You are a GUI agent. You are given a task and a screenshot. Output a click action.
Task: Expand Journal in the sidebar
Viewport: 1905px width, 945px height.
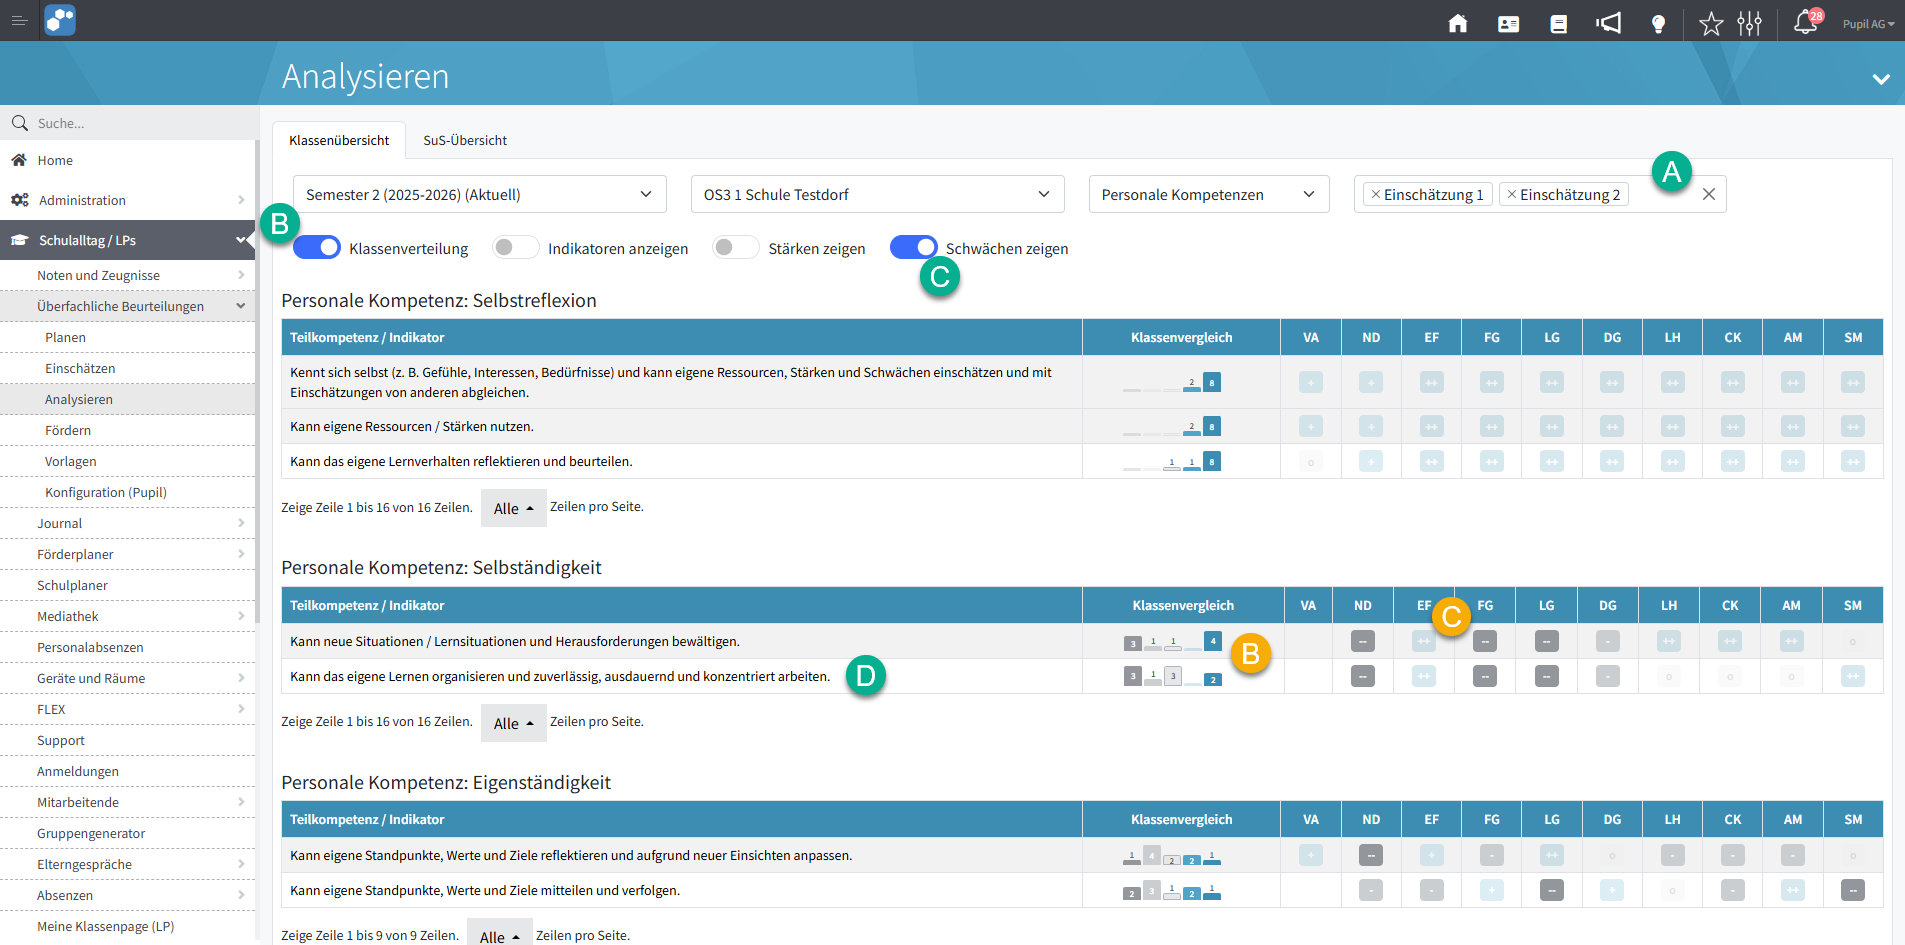click(127, 523)
